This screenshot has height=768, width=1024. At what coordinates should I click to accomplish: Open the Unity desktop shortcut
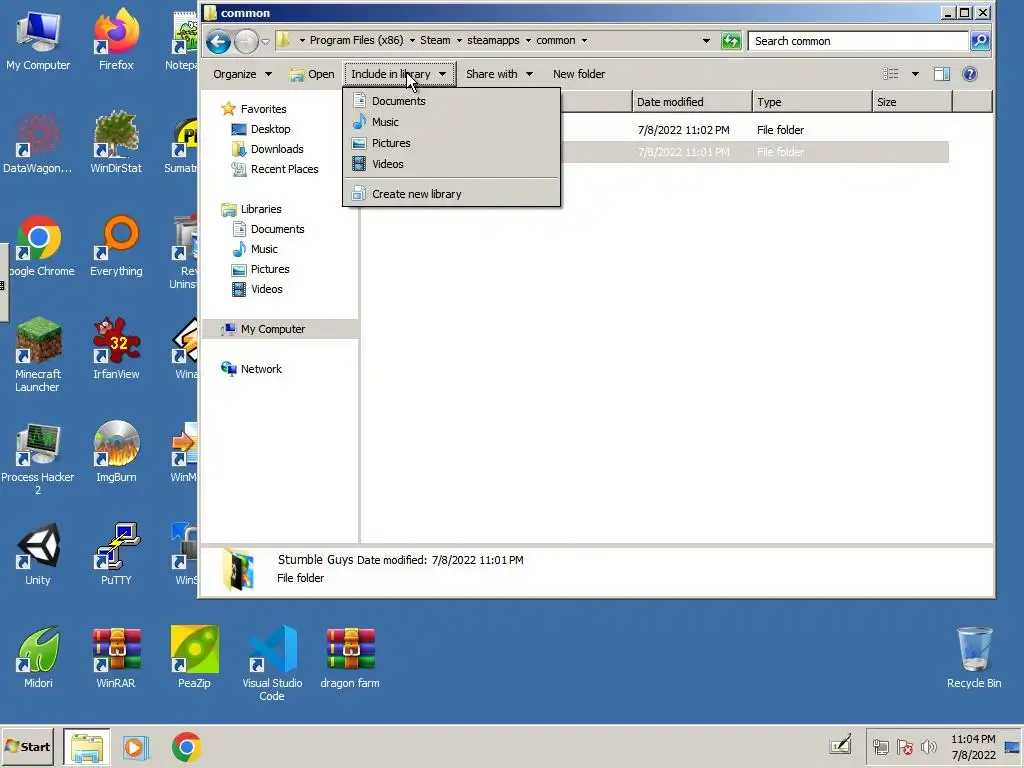38,555
